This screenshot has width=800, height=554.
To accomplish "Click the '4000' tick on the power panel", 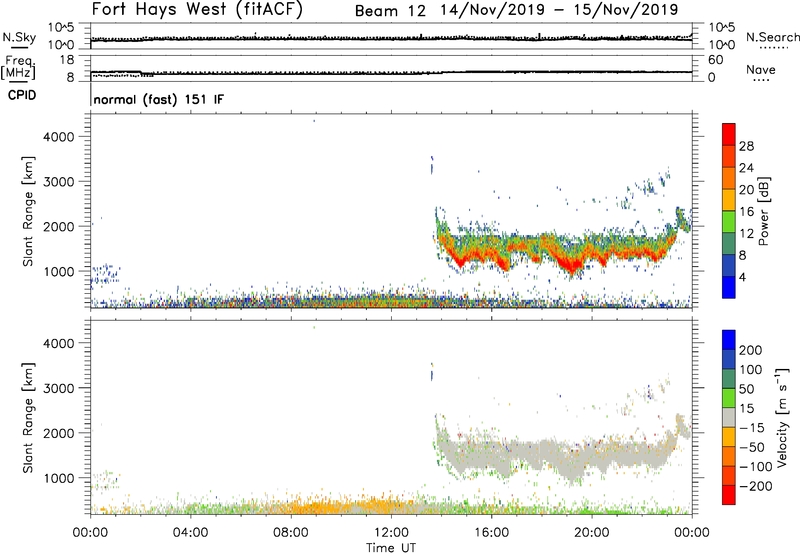I will click(59, 137).
